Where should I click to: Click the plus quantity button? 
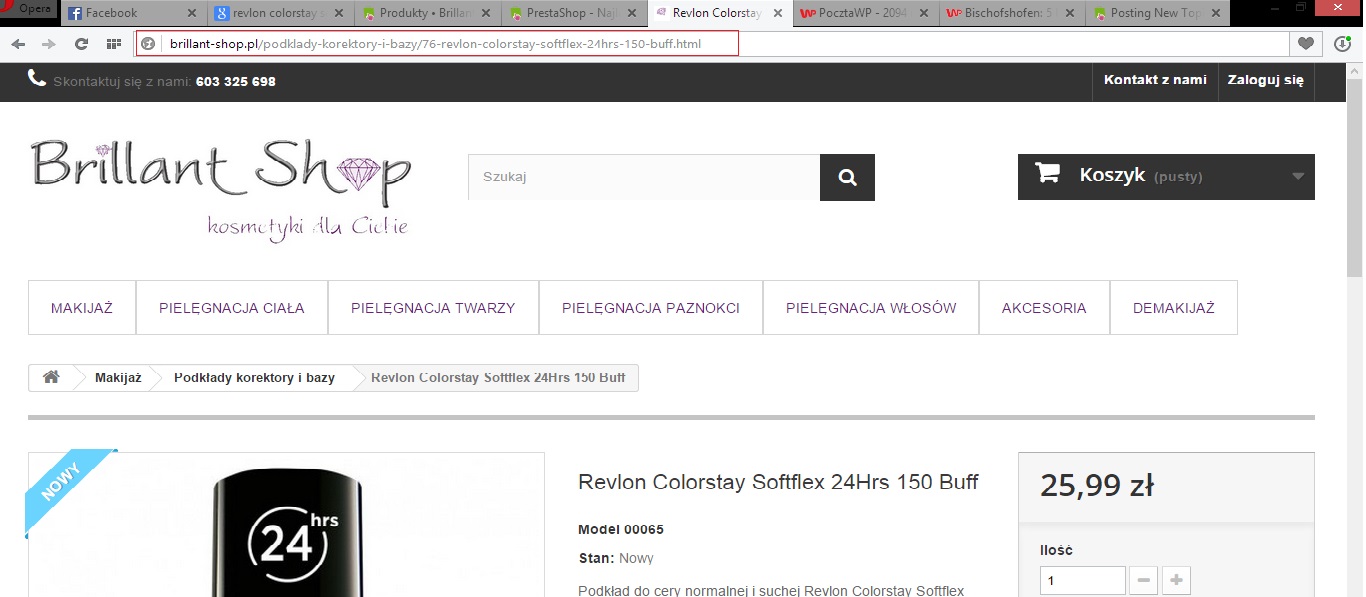[1176, 580]
